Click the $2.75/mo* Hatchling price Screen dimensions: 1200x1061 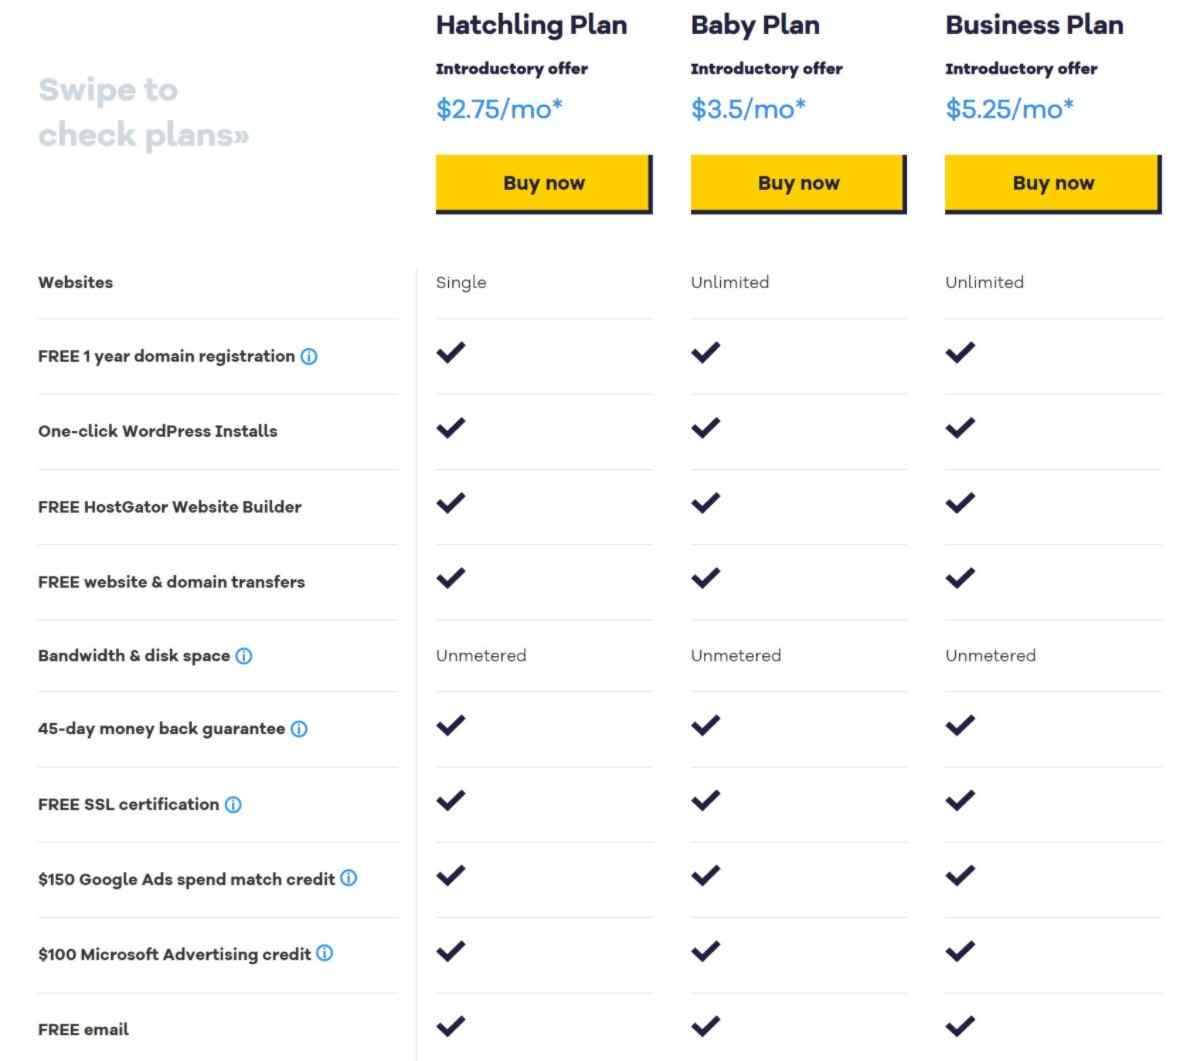(499, 109)
